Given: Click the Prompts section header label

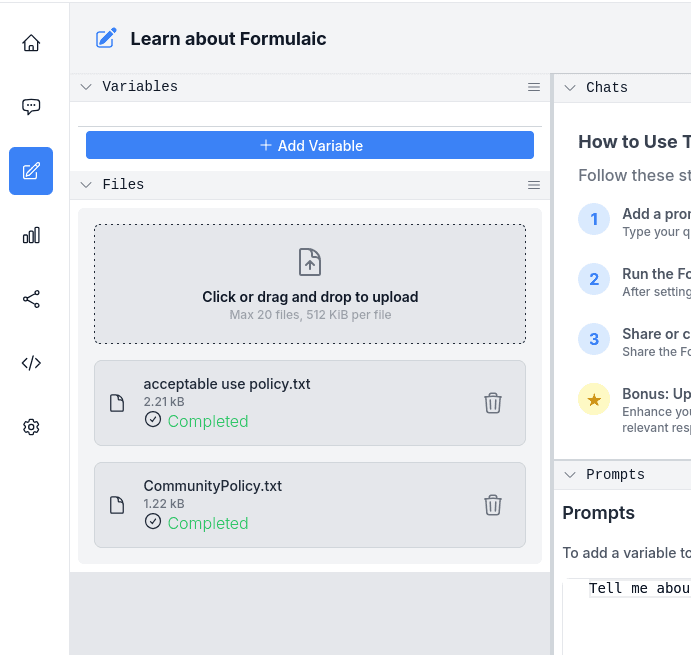Looking at the screenshot, I should [615, 474].
